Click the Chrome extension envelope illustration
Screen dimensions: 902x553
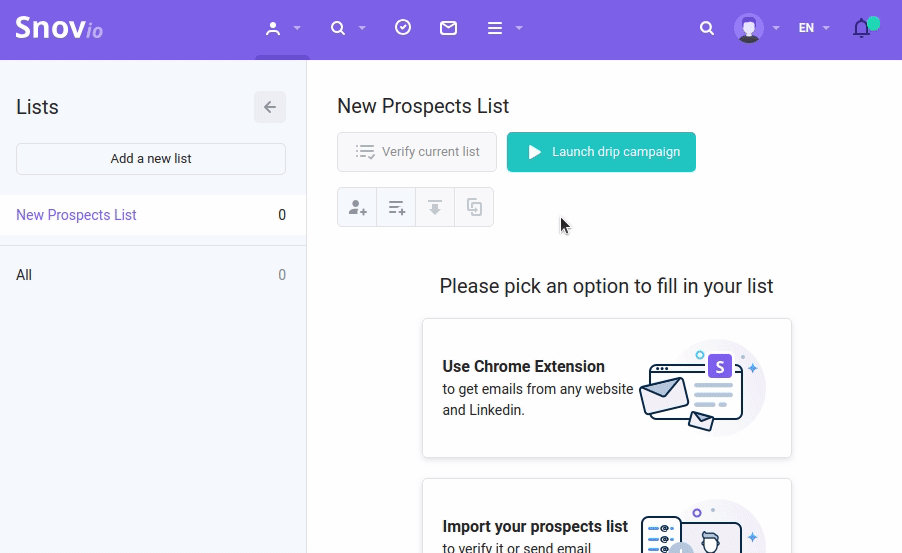pyautogui.click(x=702, y=388)
